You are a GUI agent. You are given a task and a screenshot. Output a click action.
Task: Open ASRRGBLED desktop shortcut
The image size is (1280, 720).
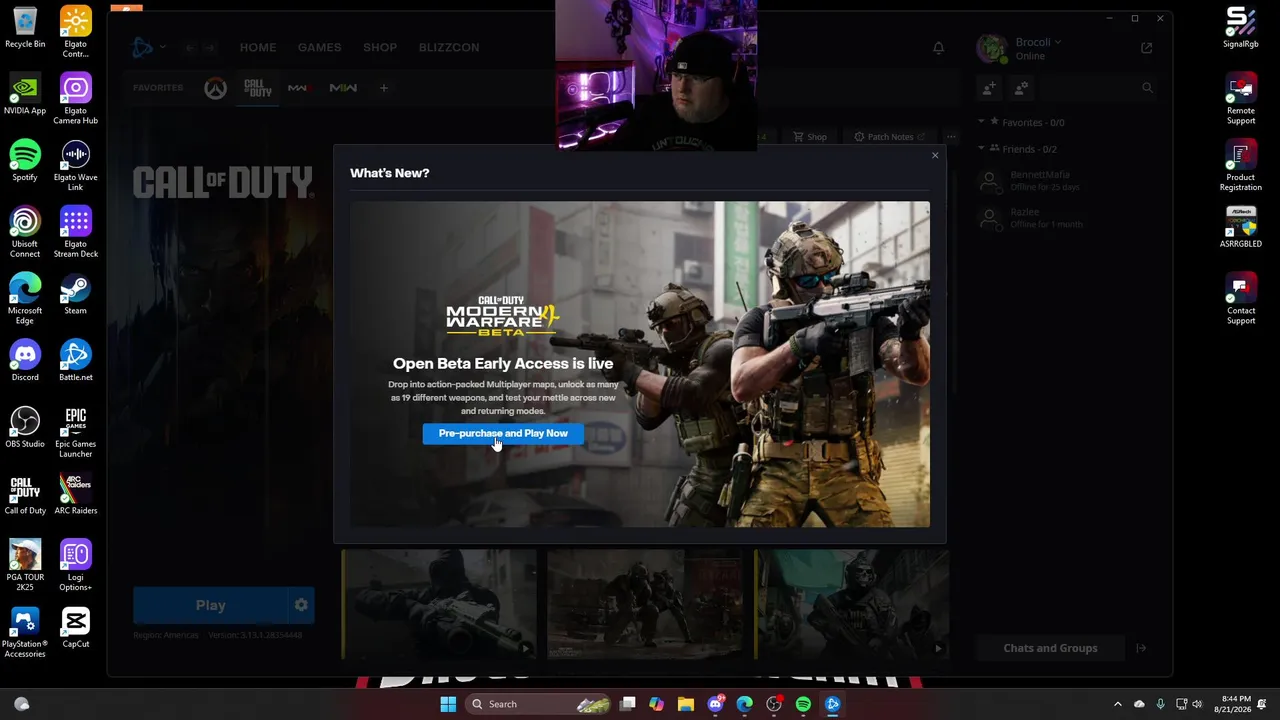click(1241, 227)
